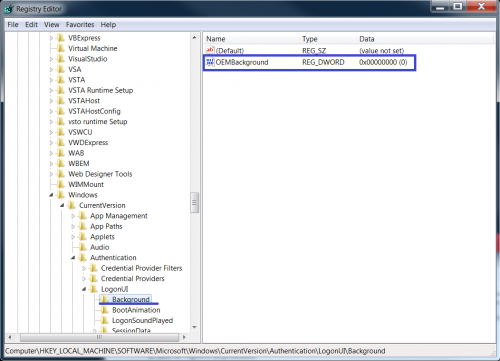Expand the App Paths key
Screen dimensions: 500x361
pyautogui.click(x=73, y=227)
